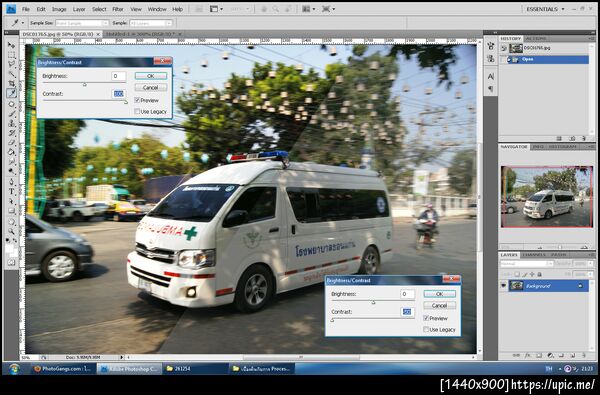Select the Path Selection tool
Screen dimensions: 600x395
coord(11,202)
